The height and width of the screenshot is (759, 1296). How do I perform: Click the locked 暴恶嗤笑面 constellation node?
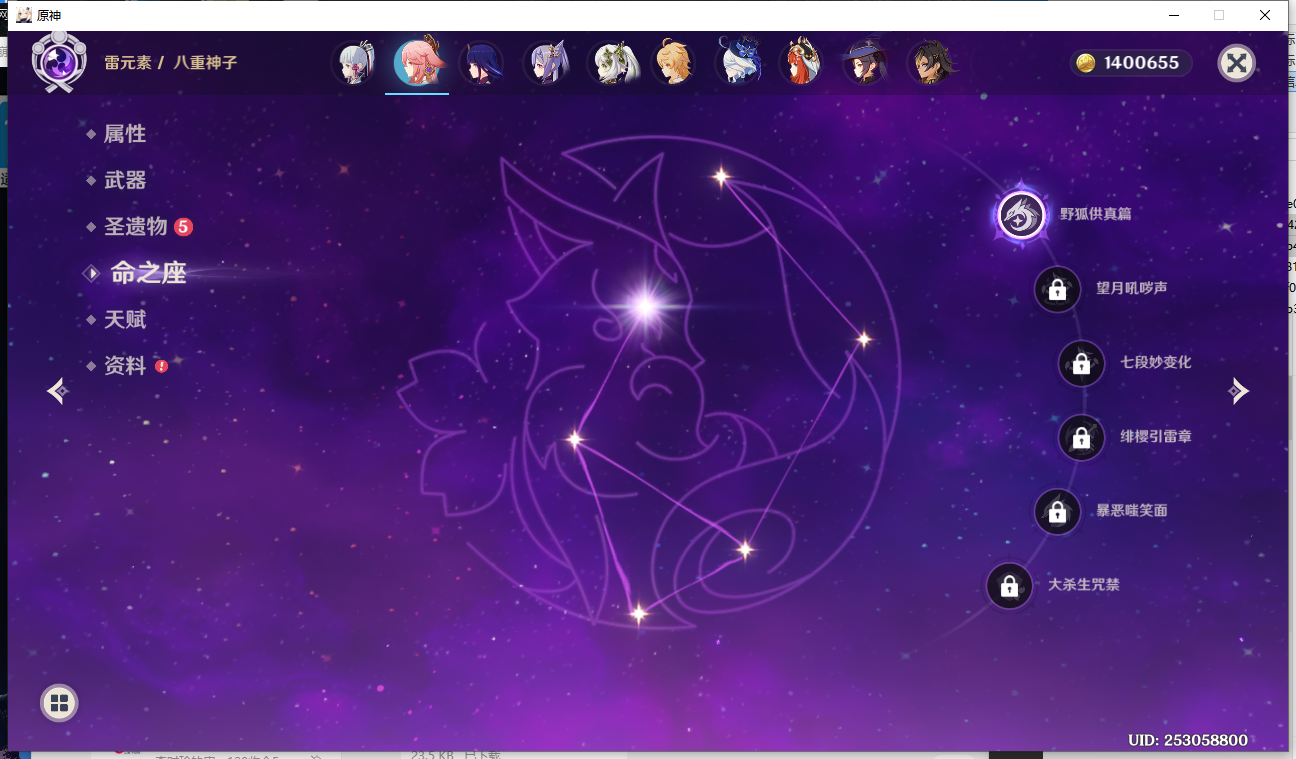point(1057,512)
